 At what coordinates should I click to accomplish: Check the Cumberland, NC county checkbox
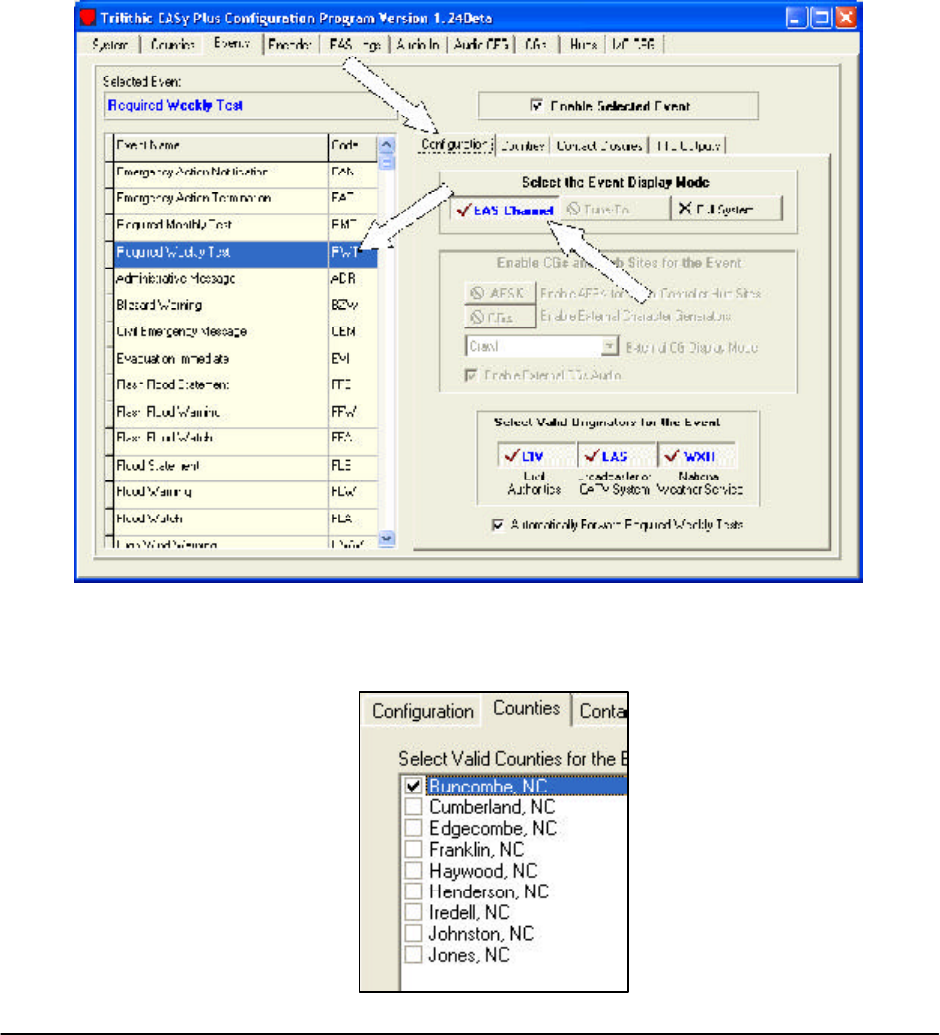pos(413,807)
